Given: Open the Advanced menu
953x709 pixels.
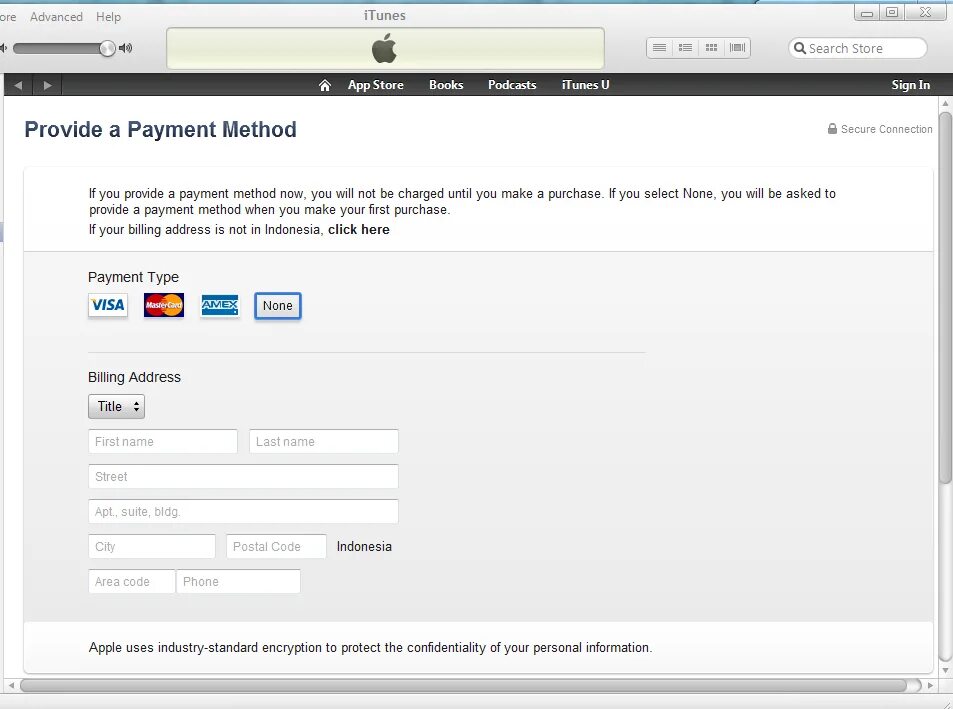Looking at the screenshot, I should coord(57,17).
